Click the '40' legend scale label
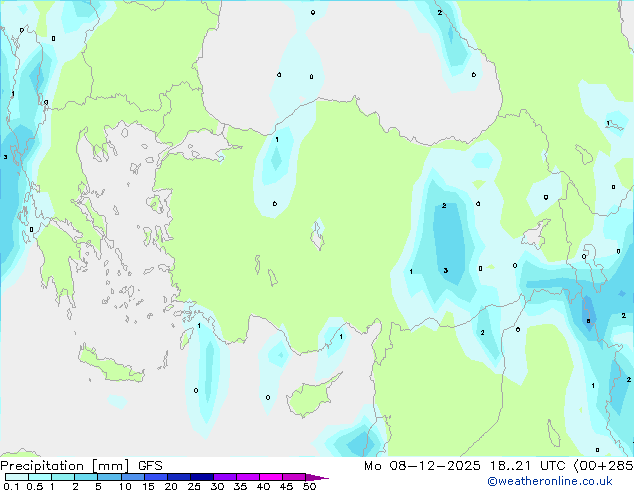 263,486
